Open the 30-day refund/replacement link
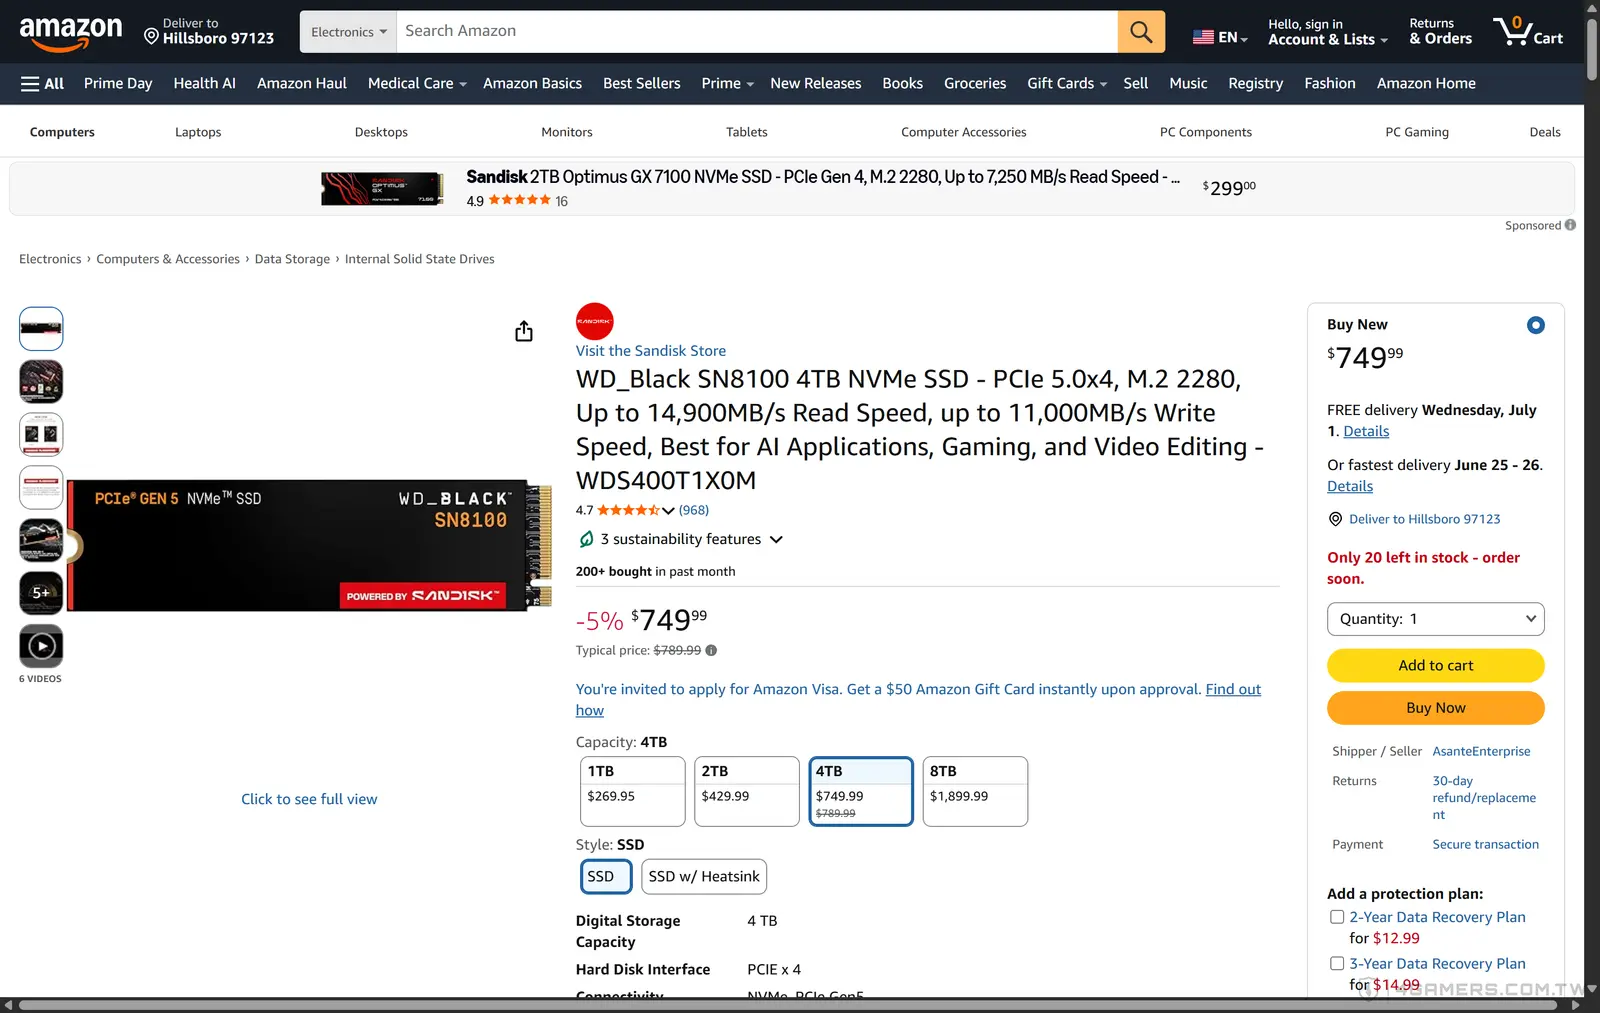The width and height of the screenshot is (1600, 1013). tap(1484, 798)
